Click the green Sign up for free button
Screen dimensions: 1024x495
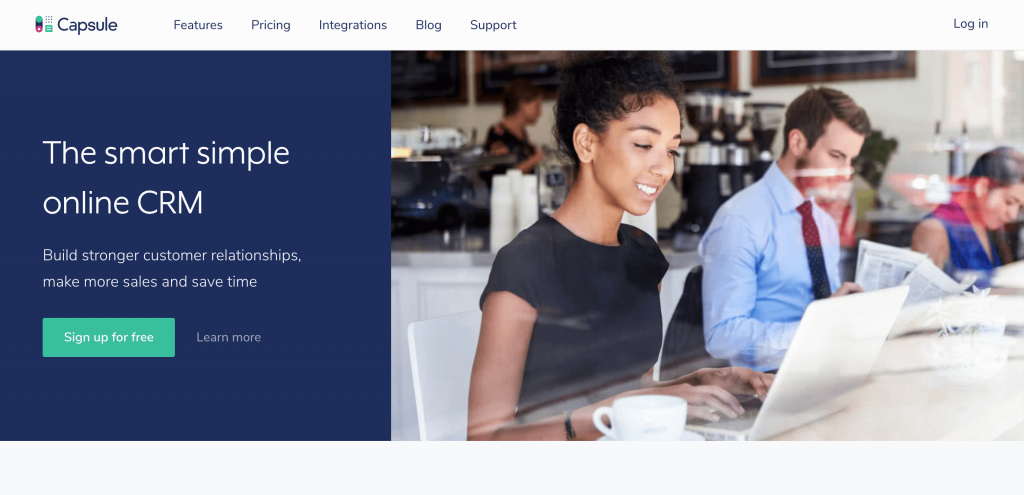tap(108, 337)
